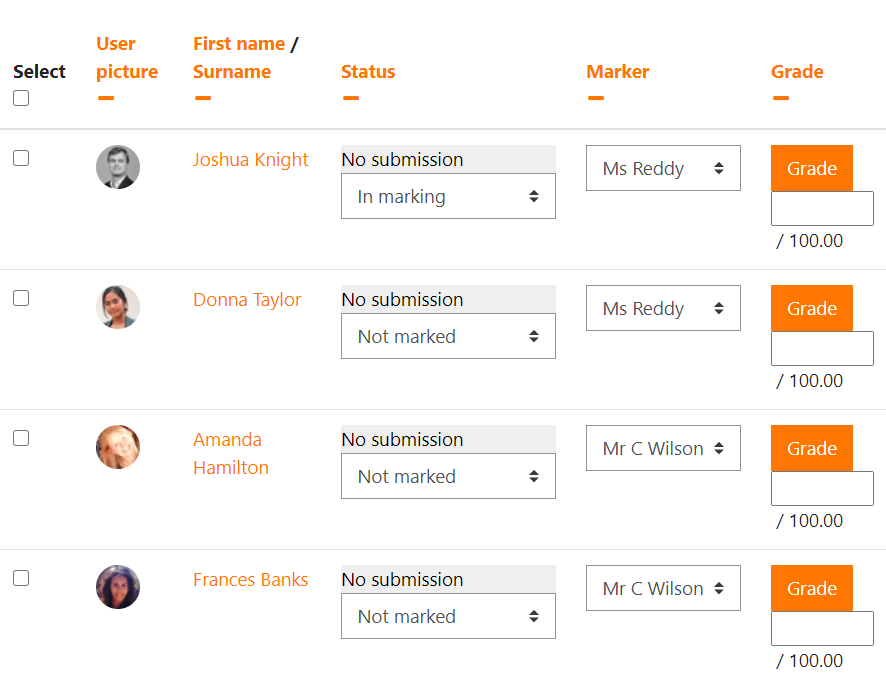Open Donna Taylor's profile picture
The width and height of the screenshot is (886, 675).
point(118,307)
